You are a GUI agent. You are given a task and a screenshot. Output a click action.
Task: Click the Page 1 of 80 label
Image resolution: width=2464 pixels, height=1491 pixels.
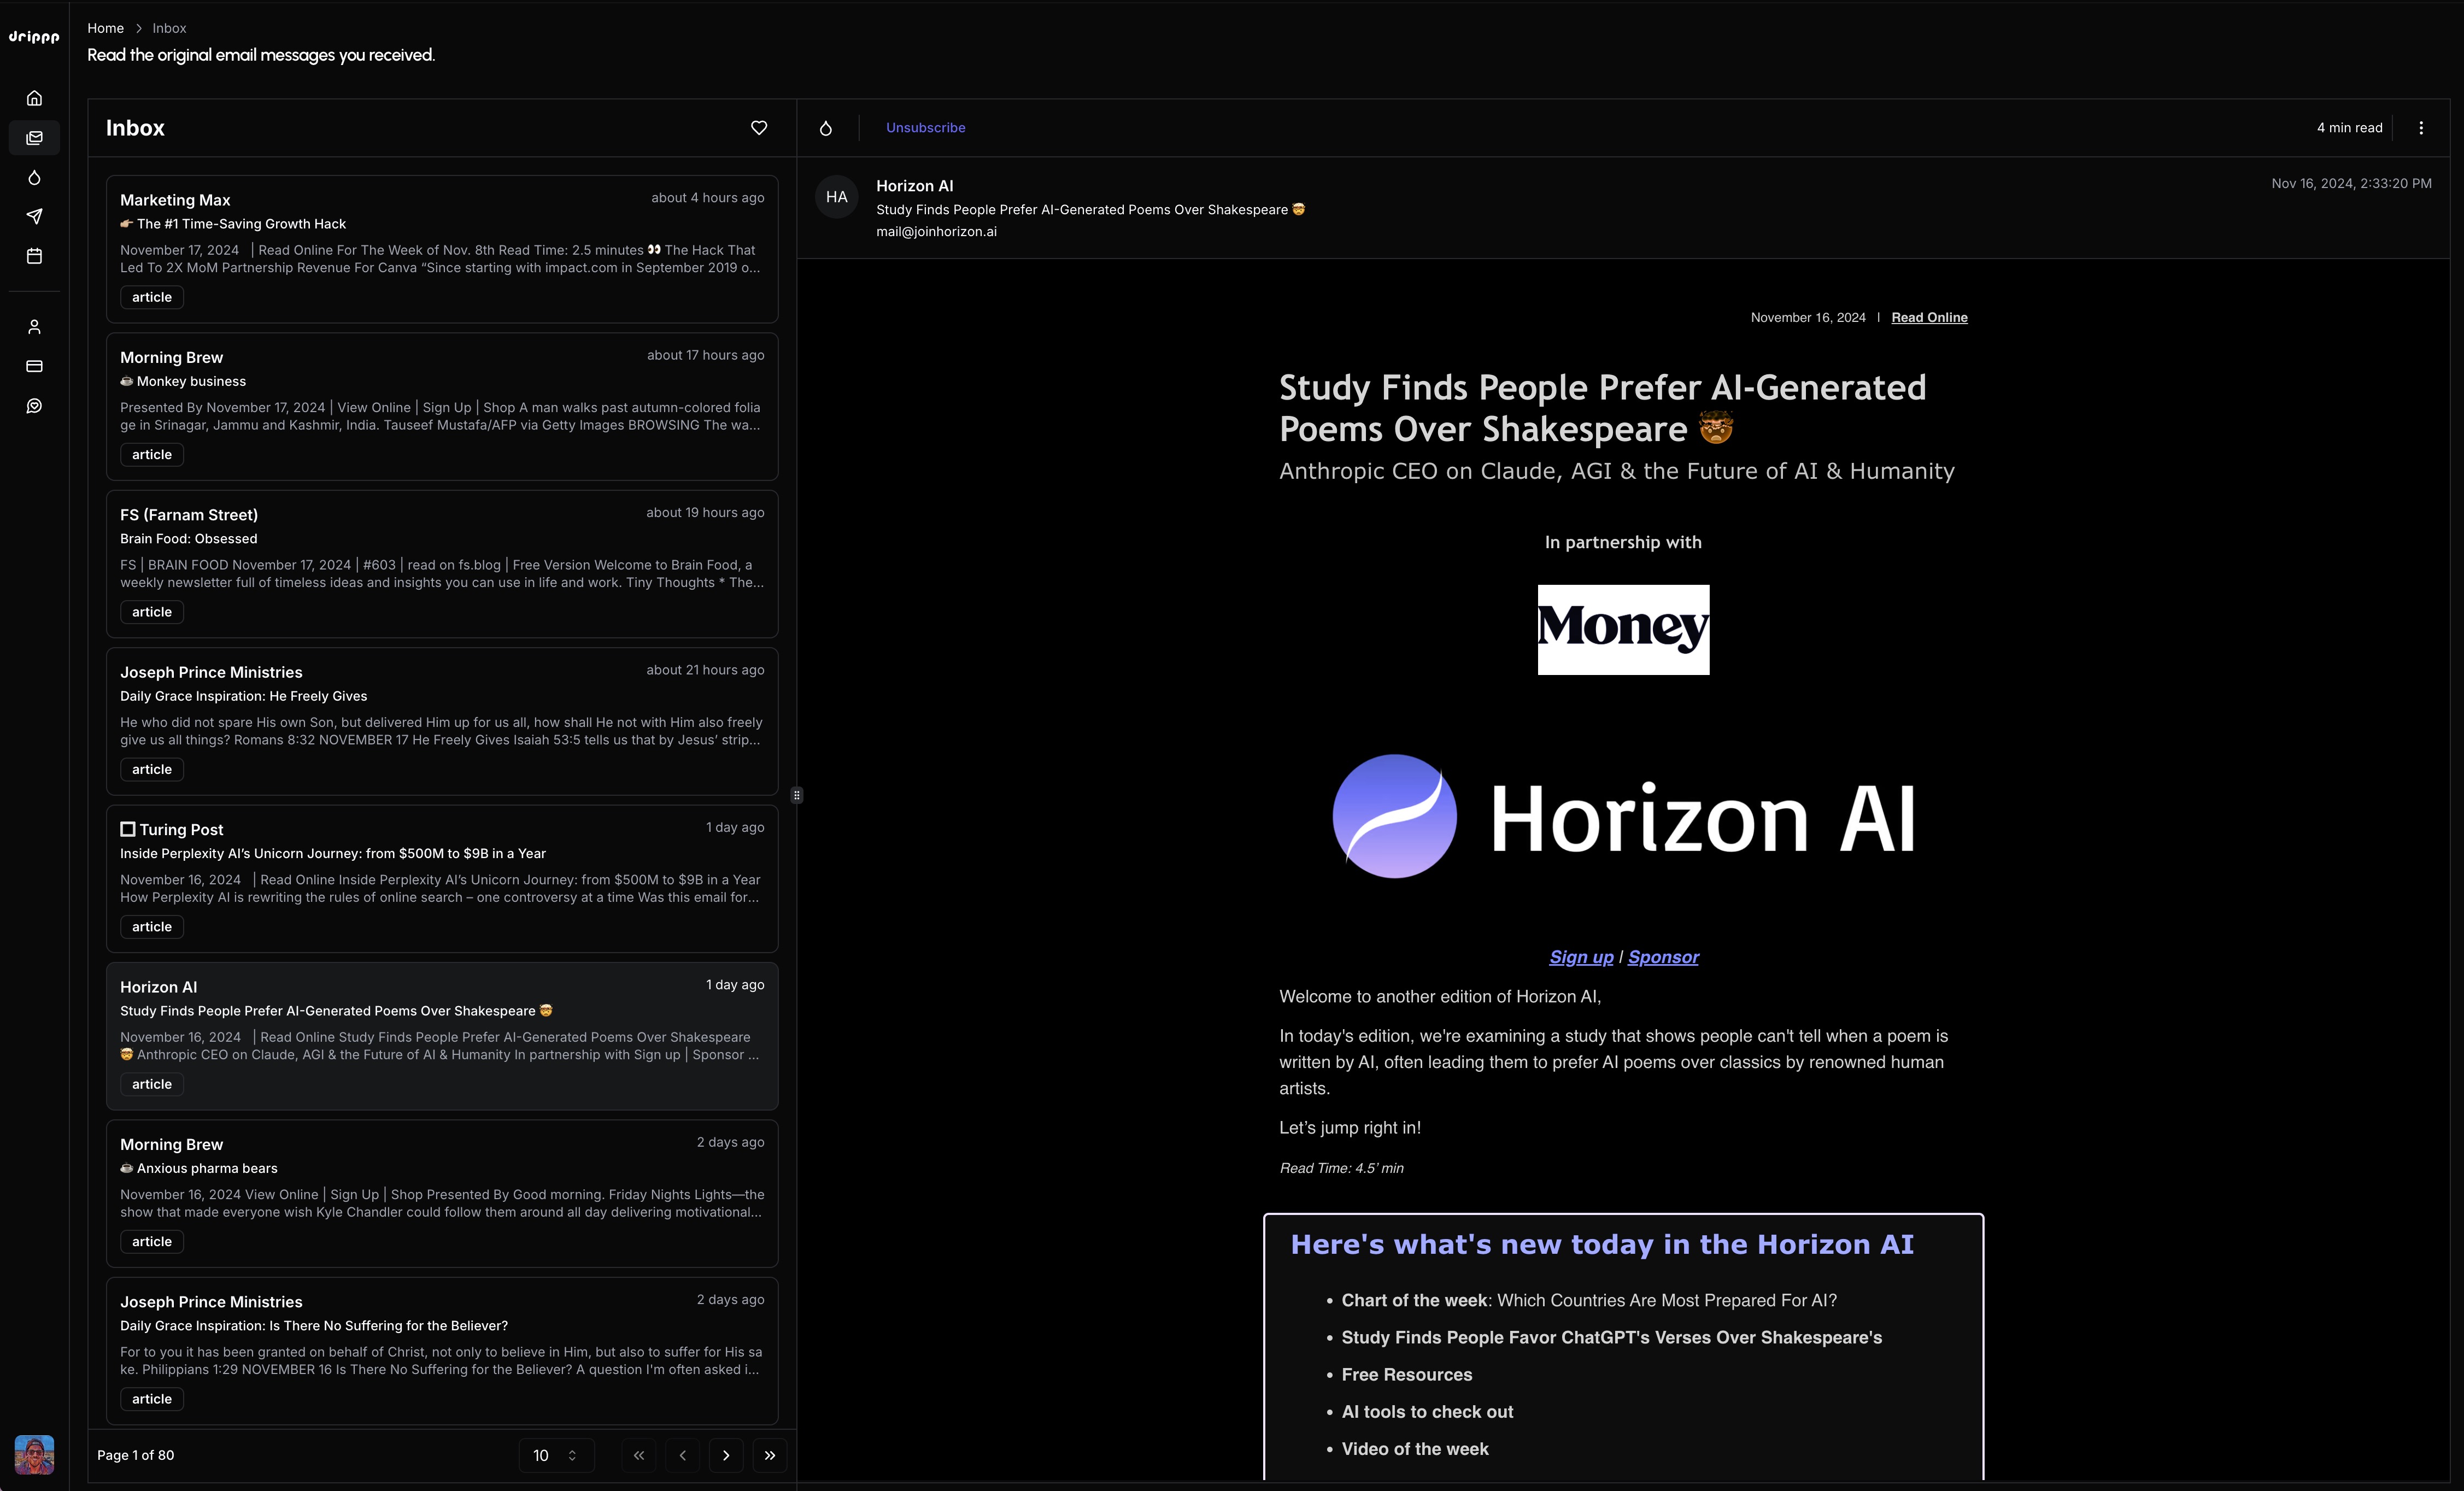[135, 1455]
